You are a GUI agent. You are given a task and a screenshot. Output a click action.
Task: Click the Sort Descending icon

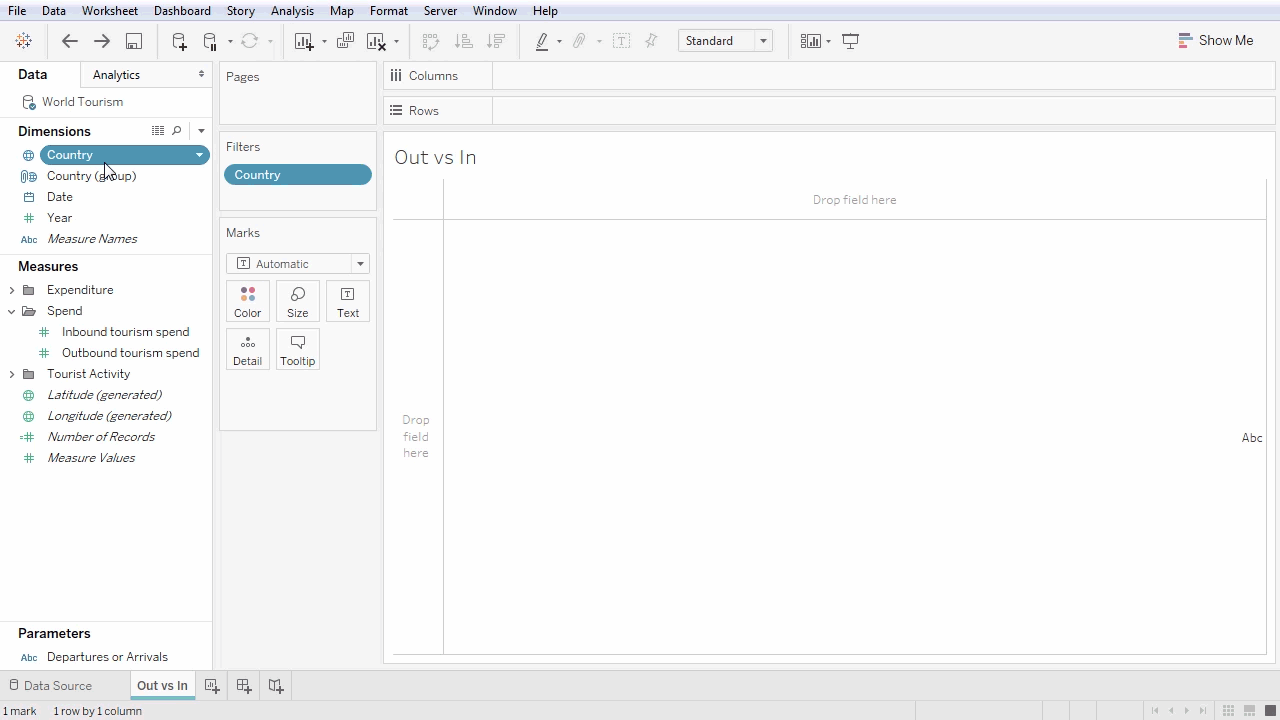tap(496, 41)
